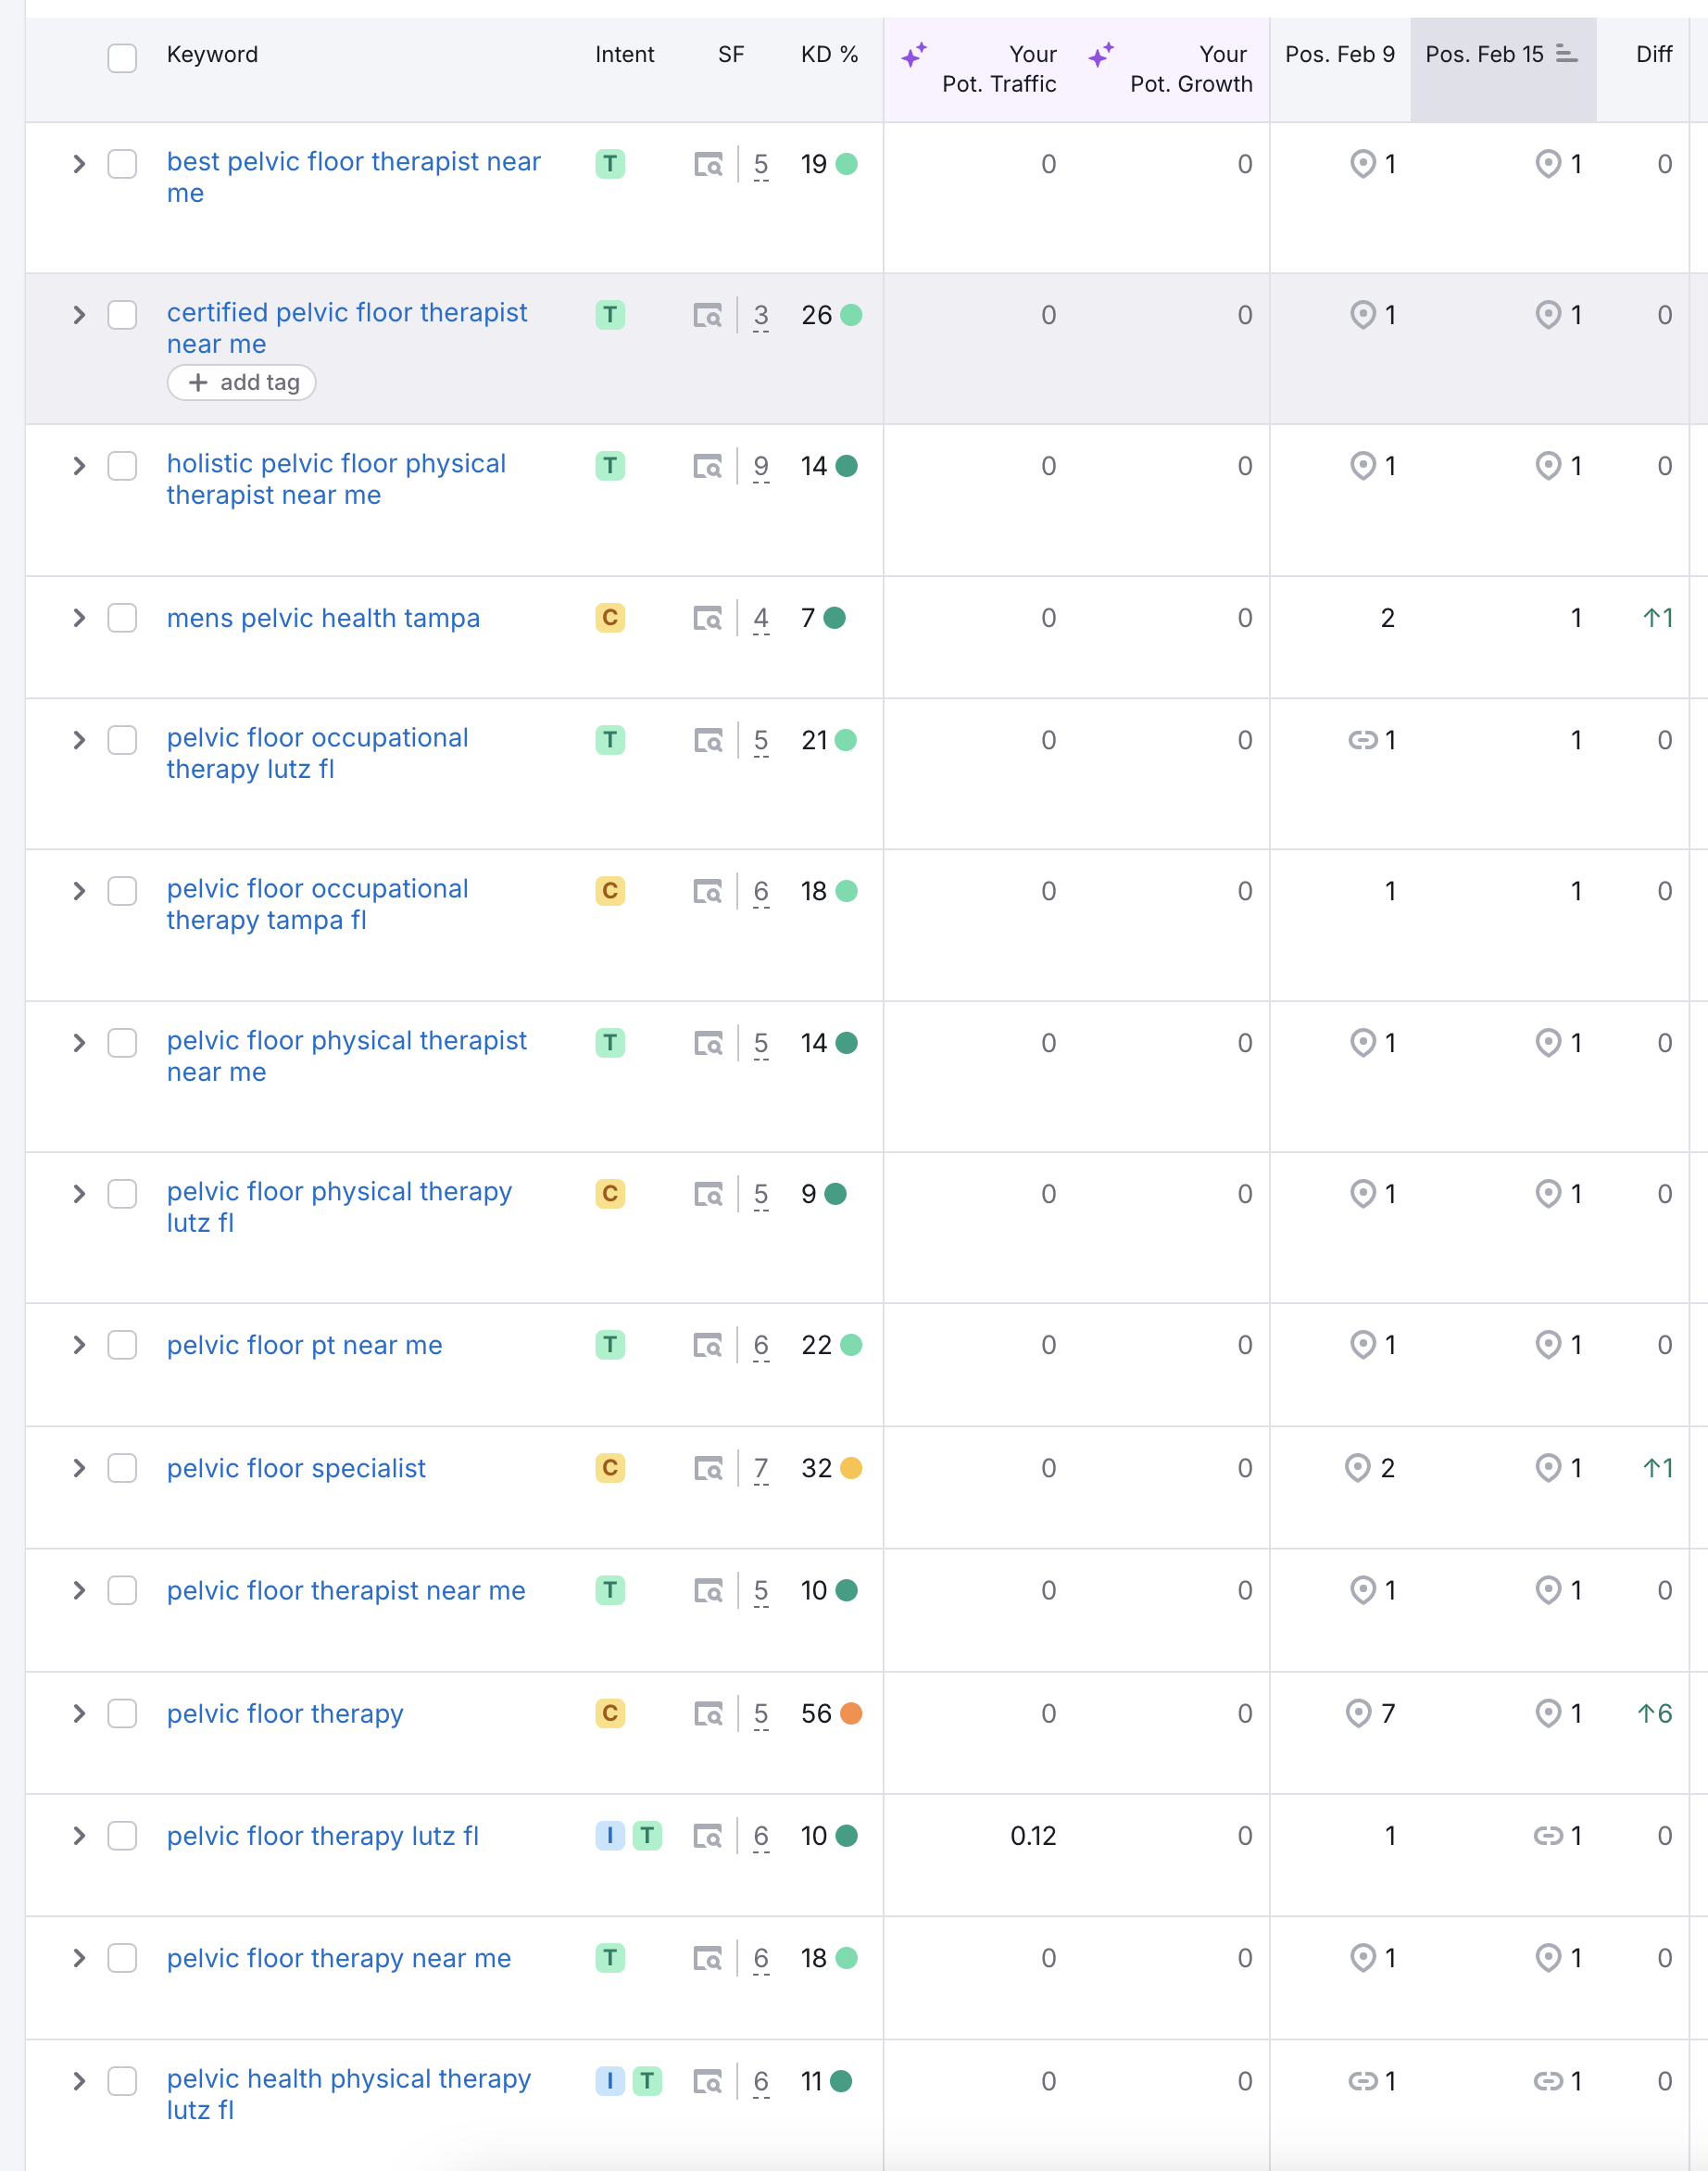
Task: Click the Informational intent badge for "pelvic floor therapy lutz fl"
Action: coord(609,1836)
